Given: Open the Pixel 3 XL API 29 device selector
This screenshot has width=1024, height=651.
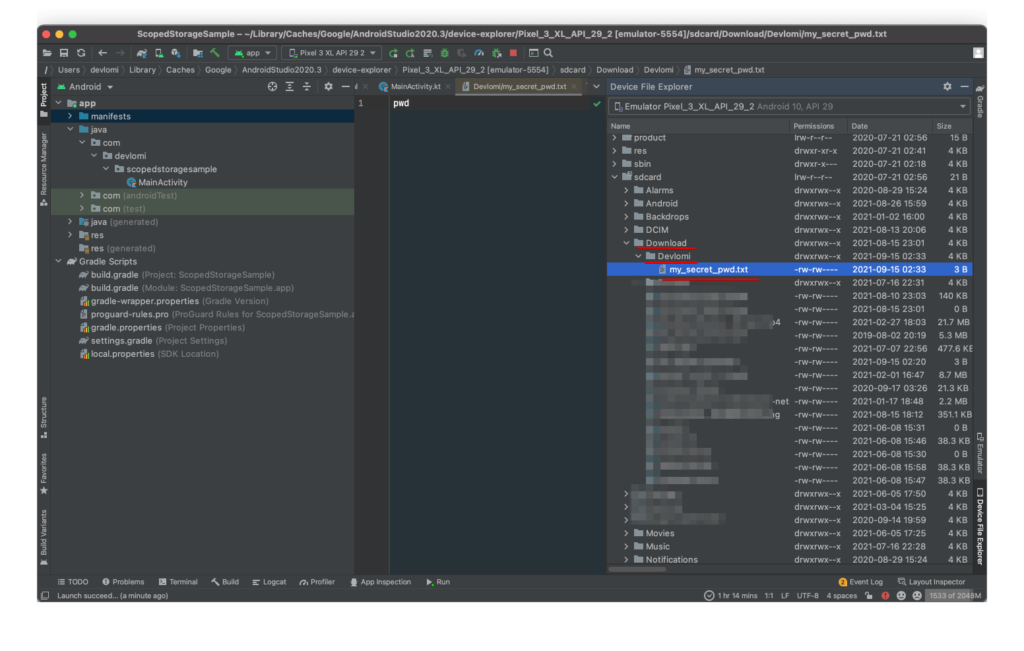Looking at the screenshot, I should click(335, 52).
